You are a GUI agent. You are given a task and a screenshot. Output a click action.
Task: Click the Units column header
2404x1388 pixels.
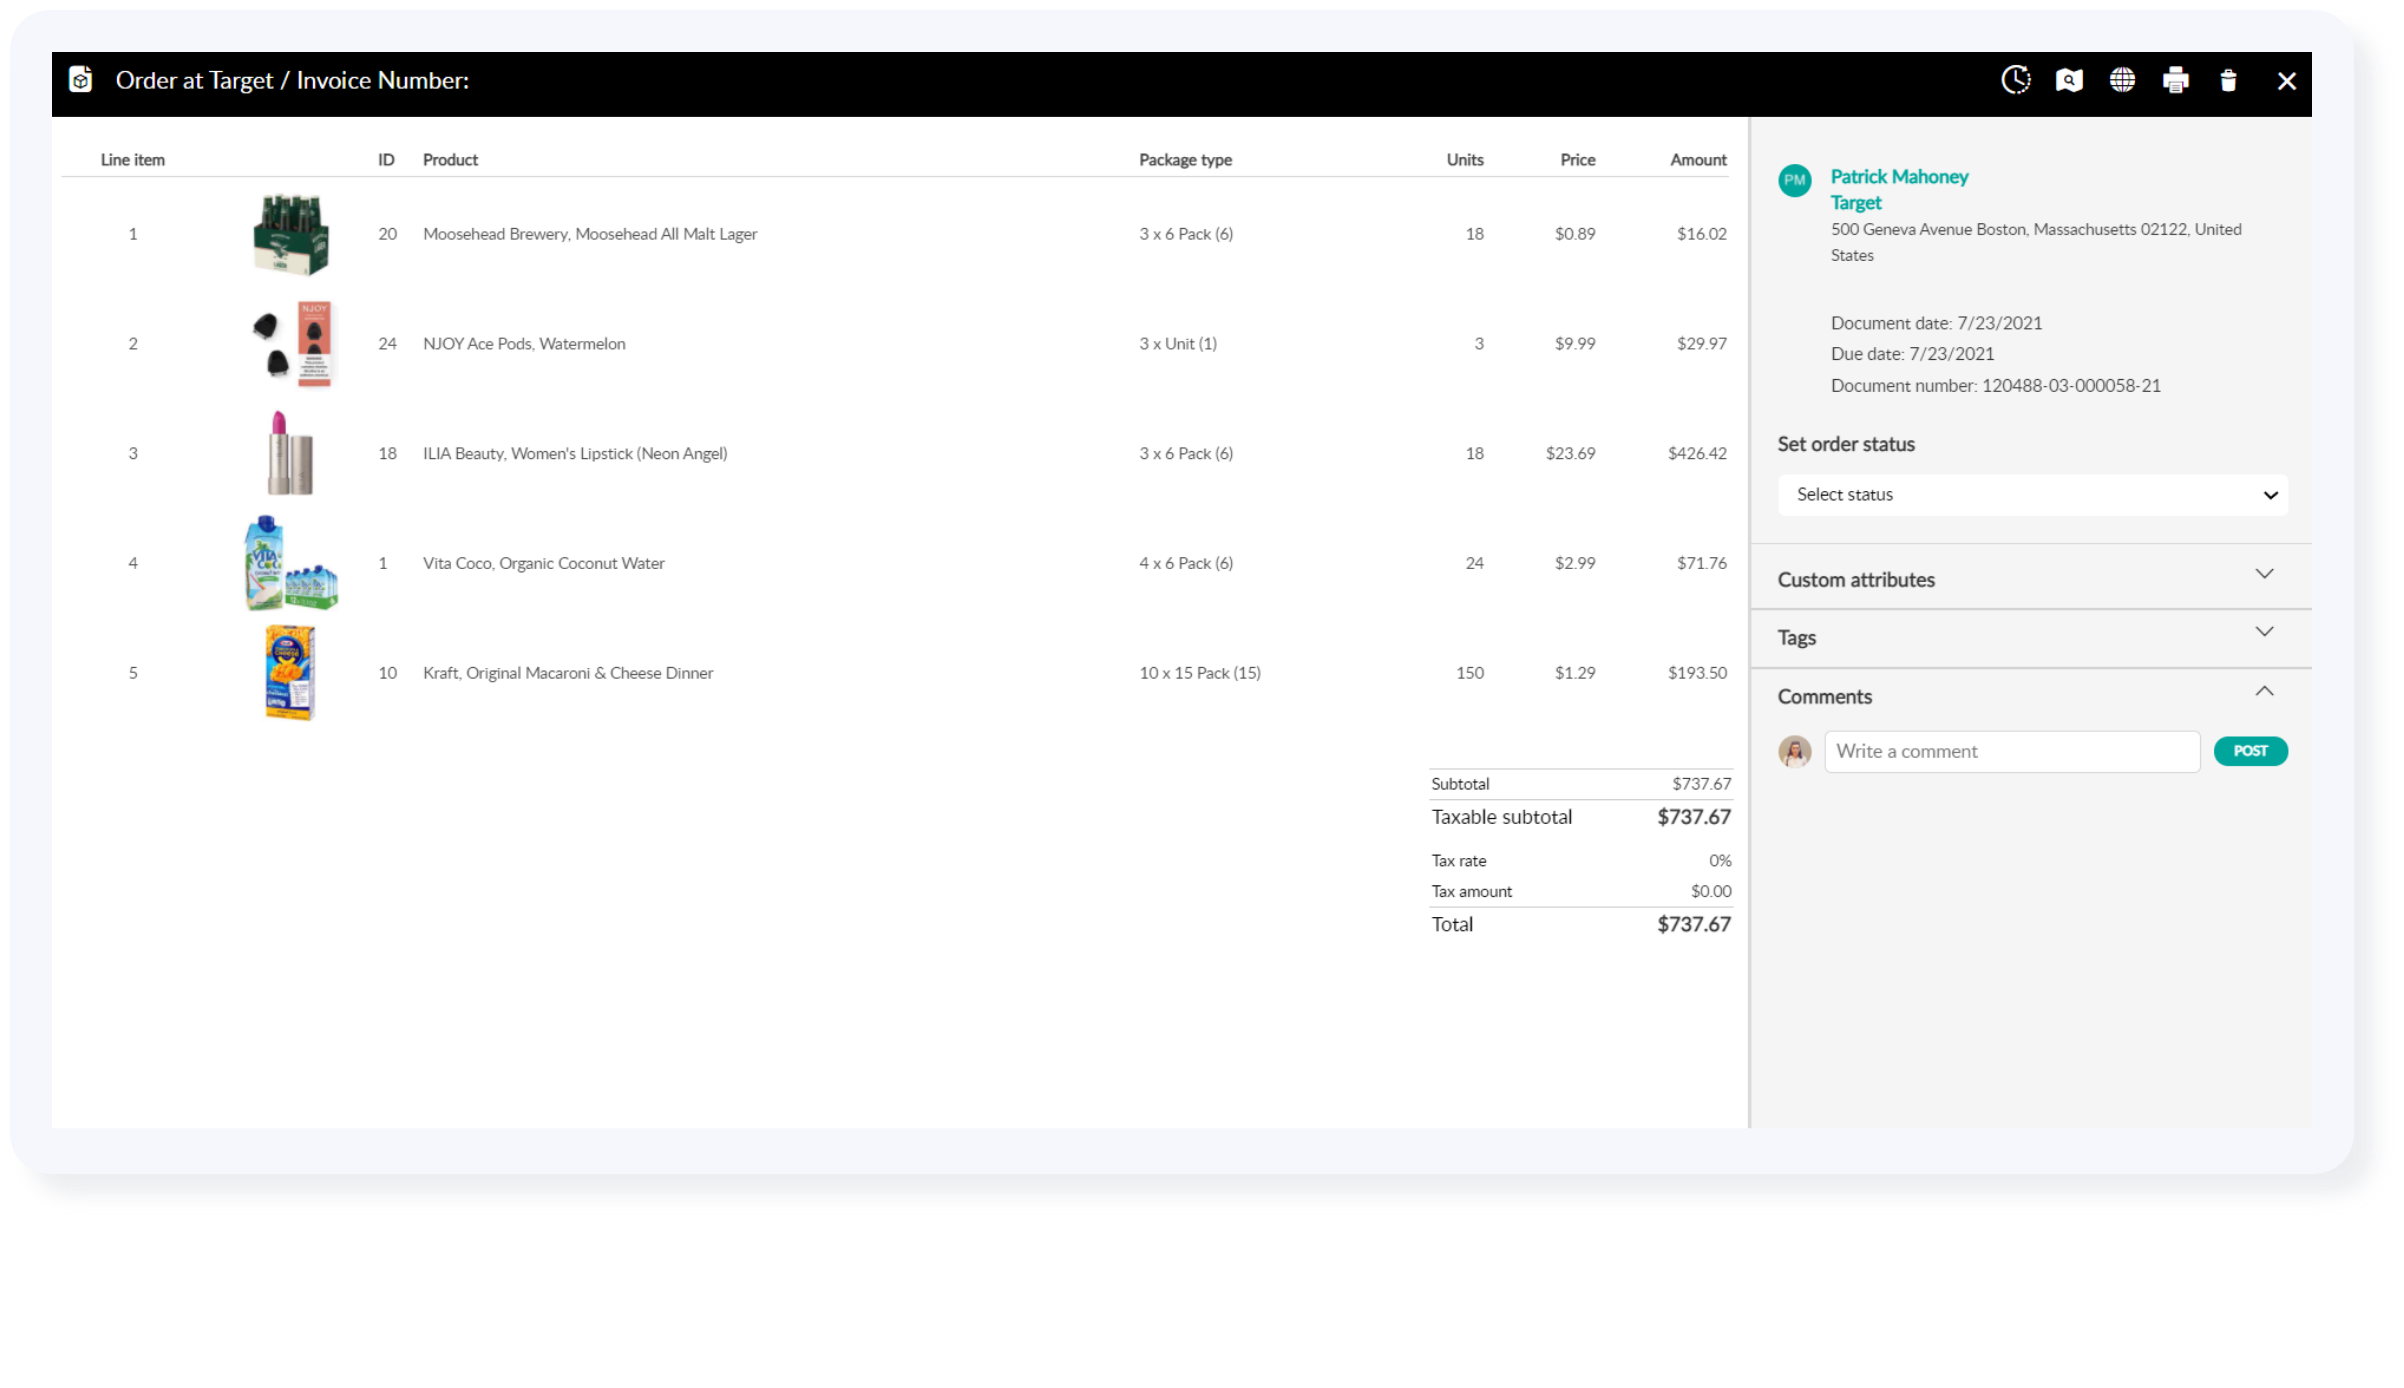click(x=1465, y=160)
